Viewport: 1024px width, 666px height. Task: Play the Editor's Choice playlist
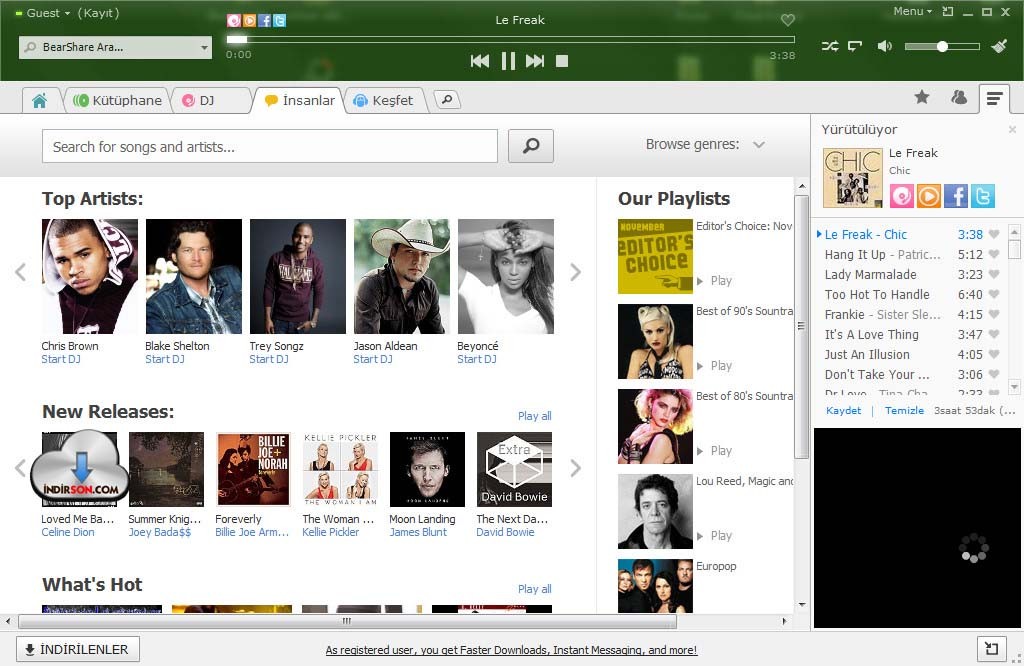tap(715, 281)
